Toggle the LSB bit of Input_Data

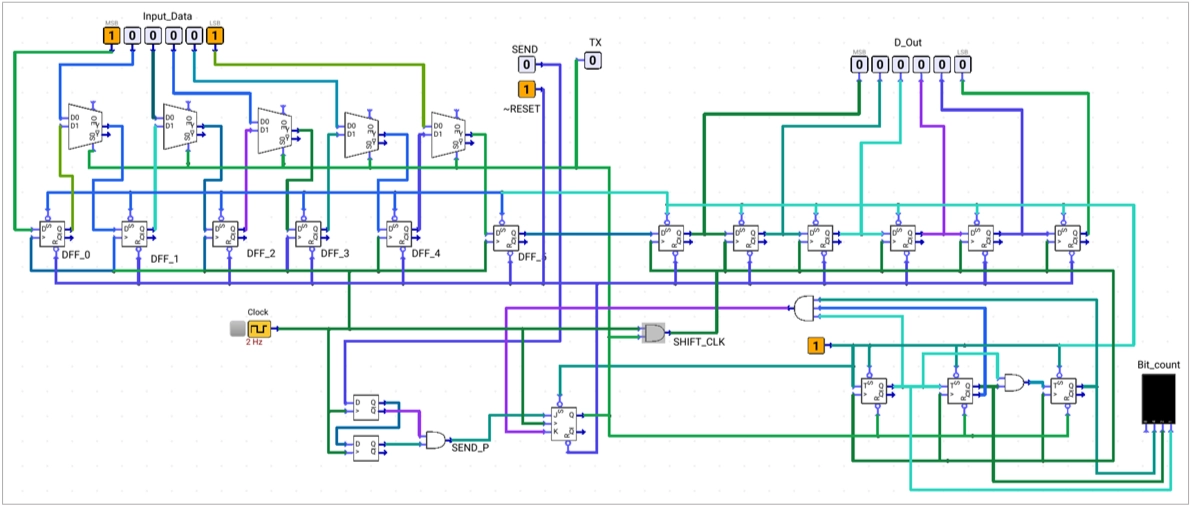(x=215, y=35)
